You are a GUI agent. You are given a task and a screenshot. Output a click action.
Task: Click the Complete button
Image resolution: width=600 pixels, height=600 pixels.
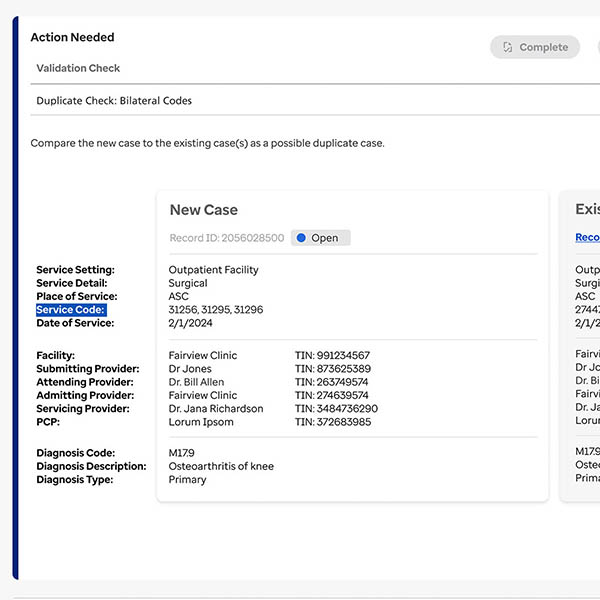coord(535,47)
